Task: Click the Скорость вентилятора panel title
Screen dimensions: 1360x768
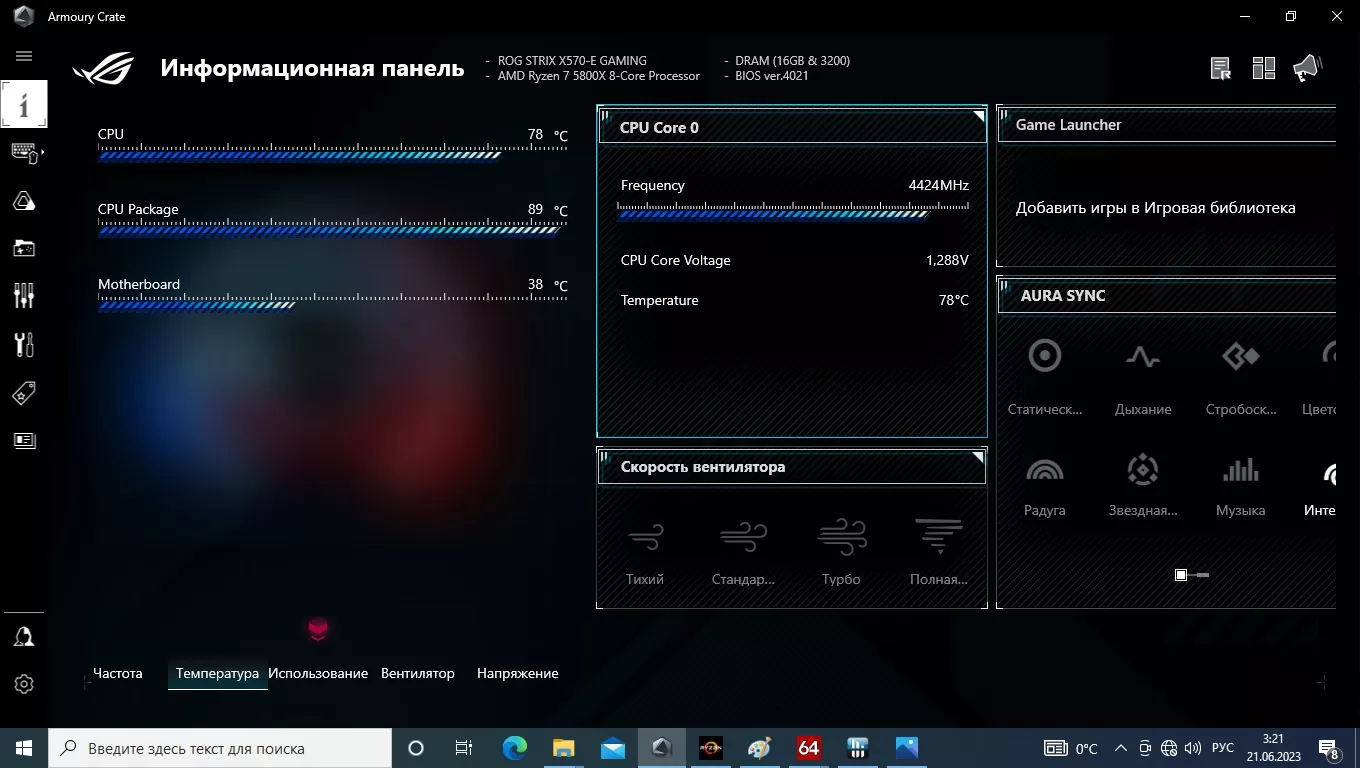Action: (x=703, y=467)
